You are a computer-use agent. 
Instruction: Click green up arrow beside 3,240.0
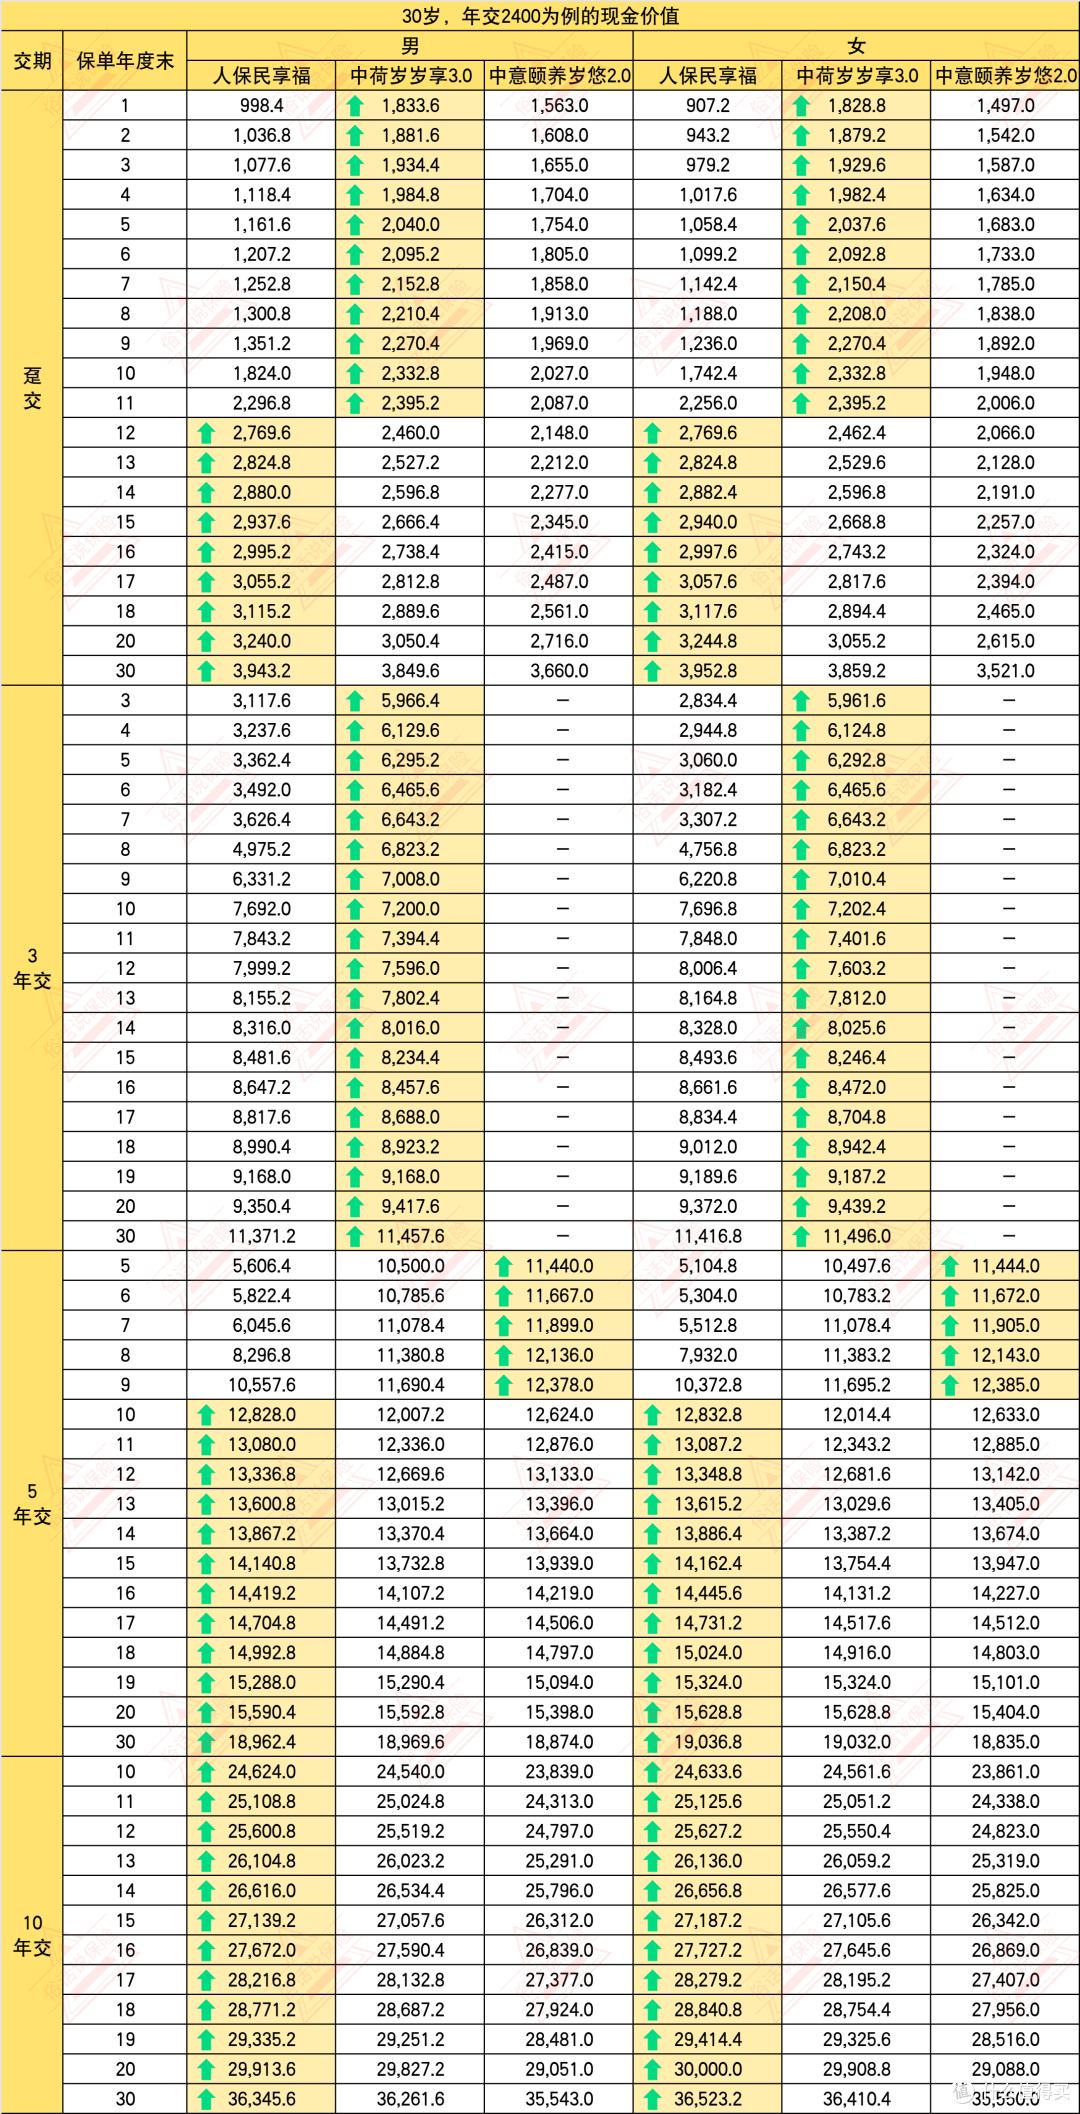[x=206, y=642]
